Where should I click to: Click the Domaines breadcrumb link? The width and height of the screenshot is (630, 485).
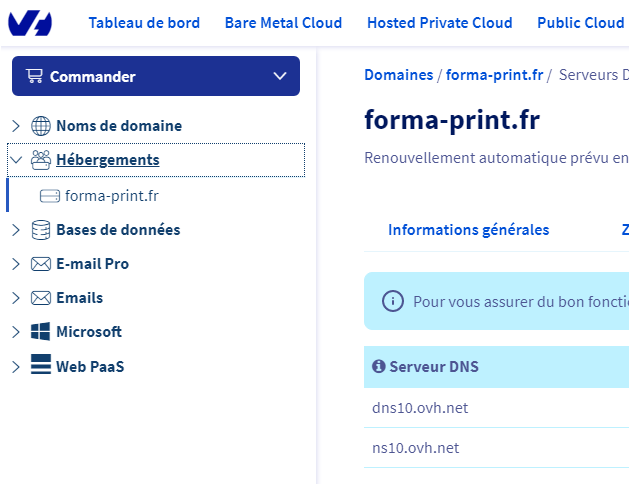click(398, 75)
